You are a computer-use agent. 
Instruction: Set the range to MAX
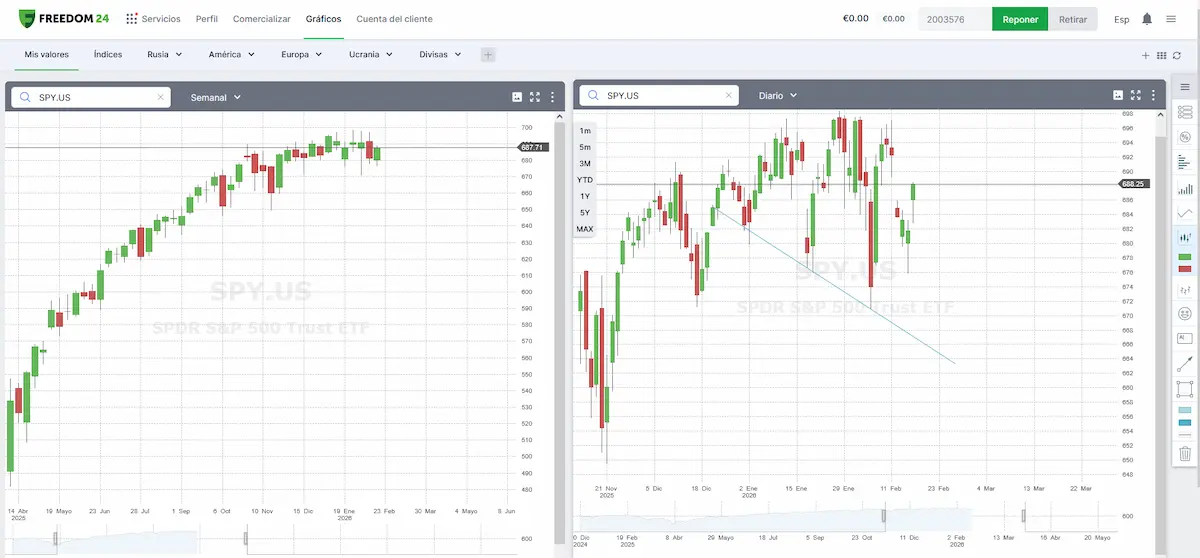[585, 229]
